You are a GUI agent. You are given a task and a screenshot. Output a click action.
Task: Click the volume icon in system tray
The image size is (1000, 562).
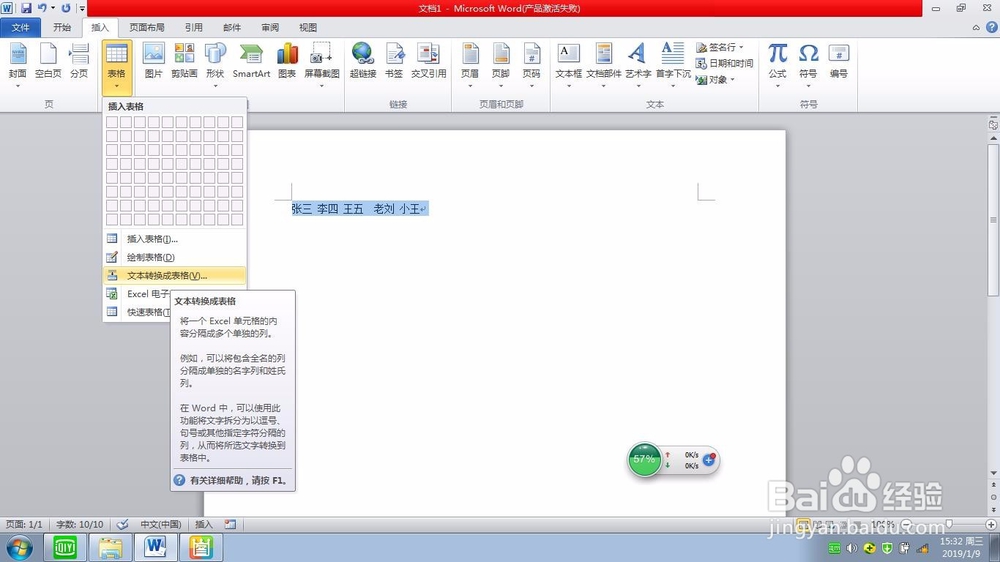851,549
